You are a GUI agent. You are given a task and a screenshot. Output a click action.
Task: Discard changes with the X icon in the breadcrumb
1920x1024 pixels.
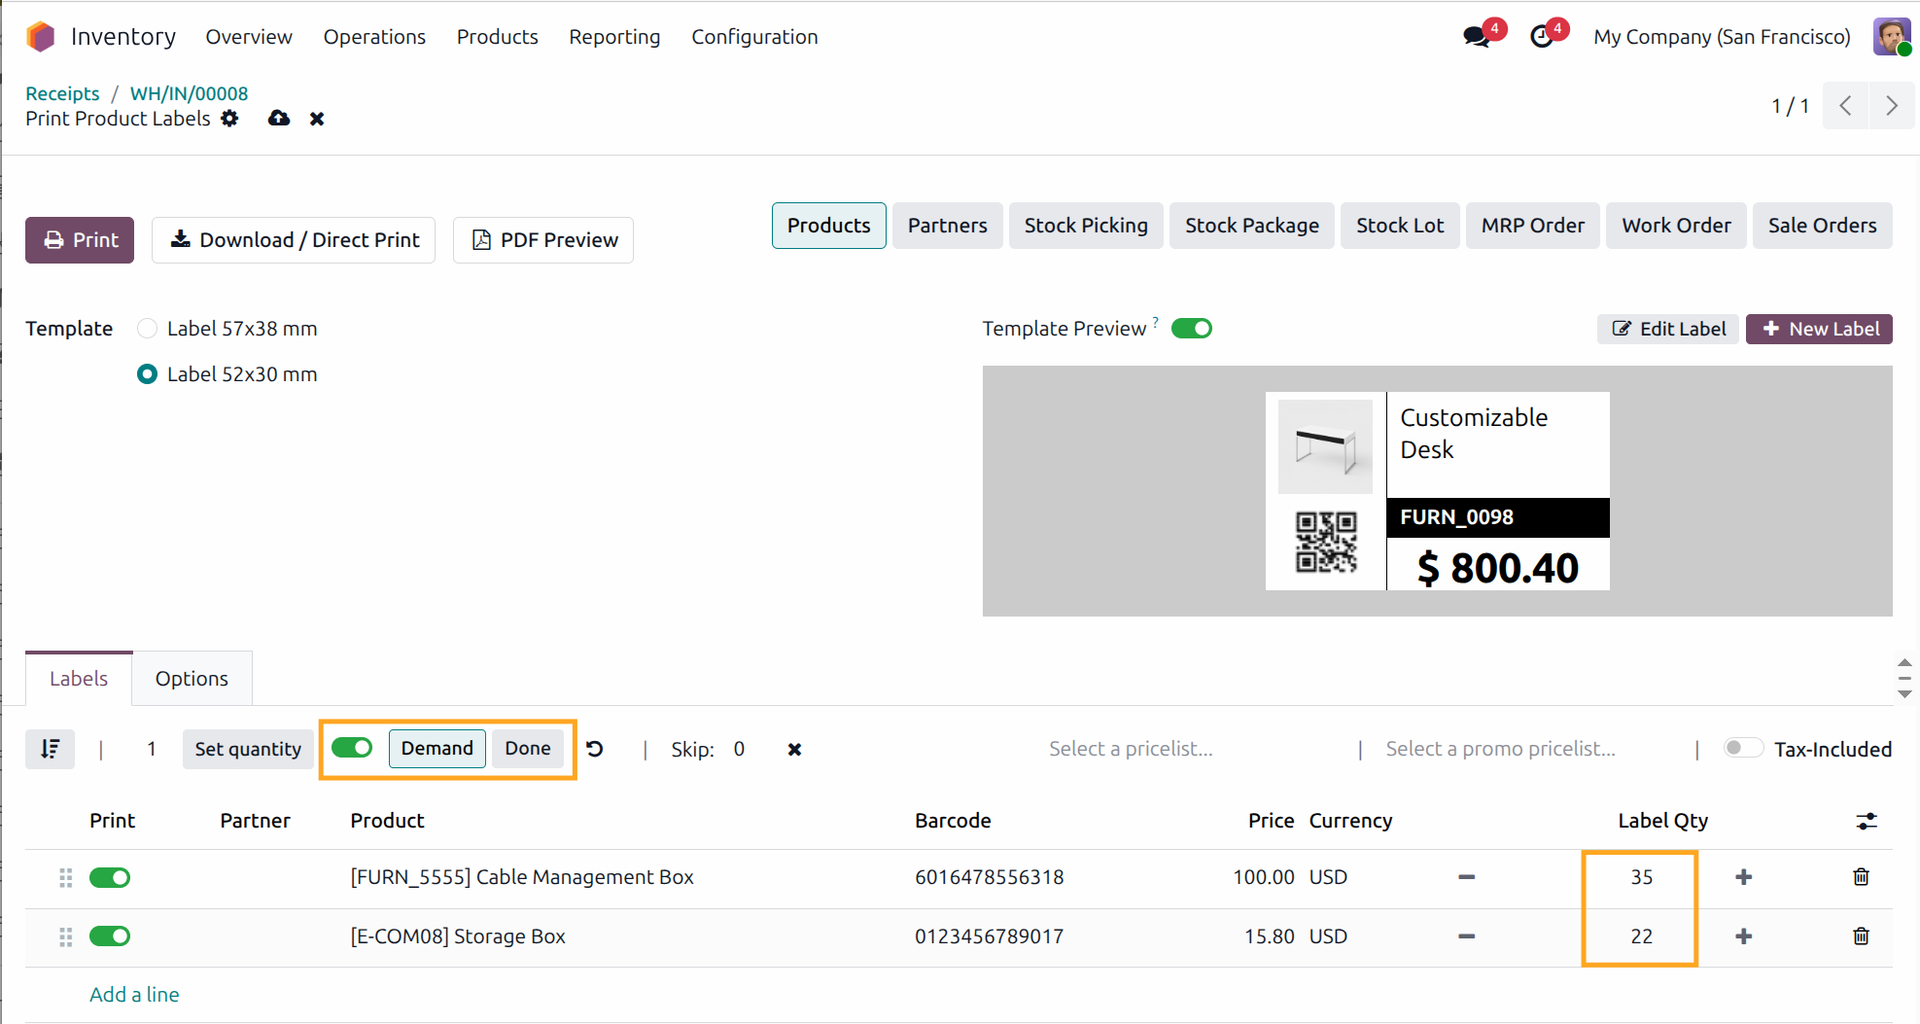[317, 119]
